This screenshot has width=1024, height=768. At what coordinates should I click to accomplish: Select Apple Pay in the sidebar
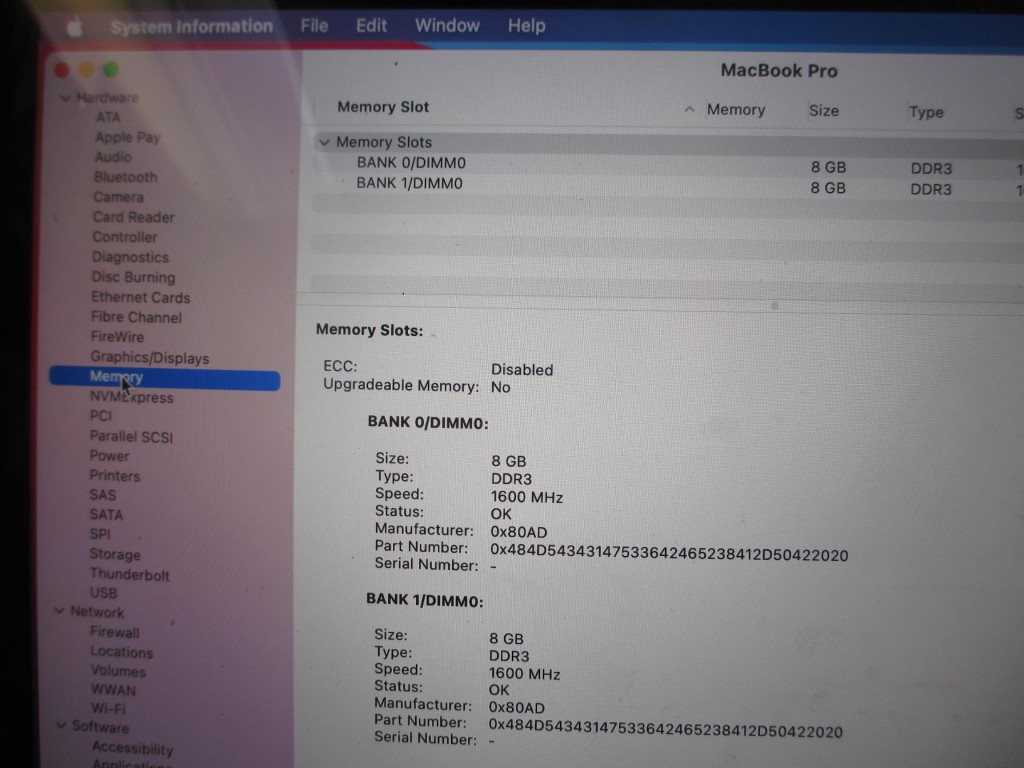[x=127, y=137]
